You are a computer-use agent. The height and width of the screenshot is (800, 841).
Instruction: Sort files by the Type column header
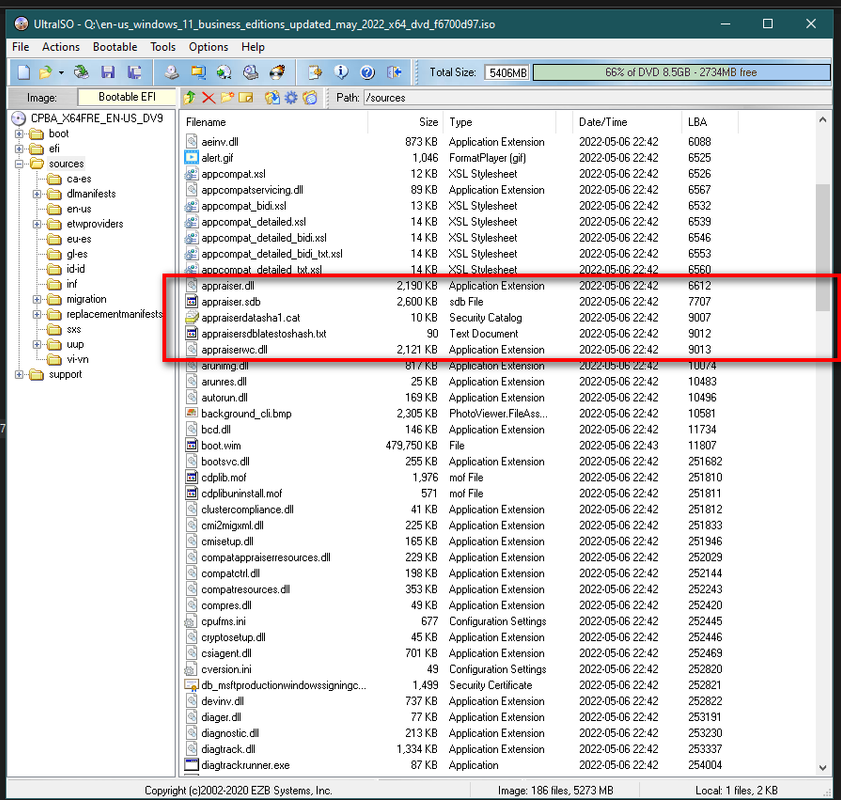click(x=500, y=122)
